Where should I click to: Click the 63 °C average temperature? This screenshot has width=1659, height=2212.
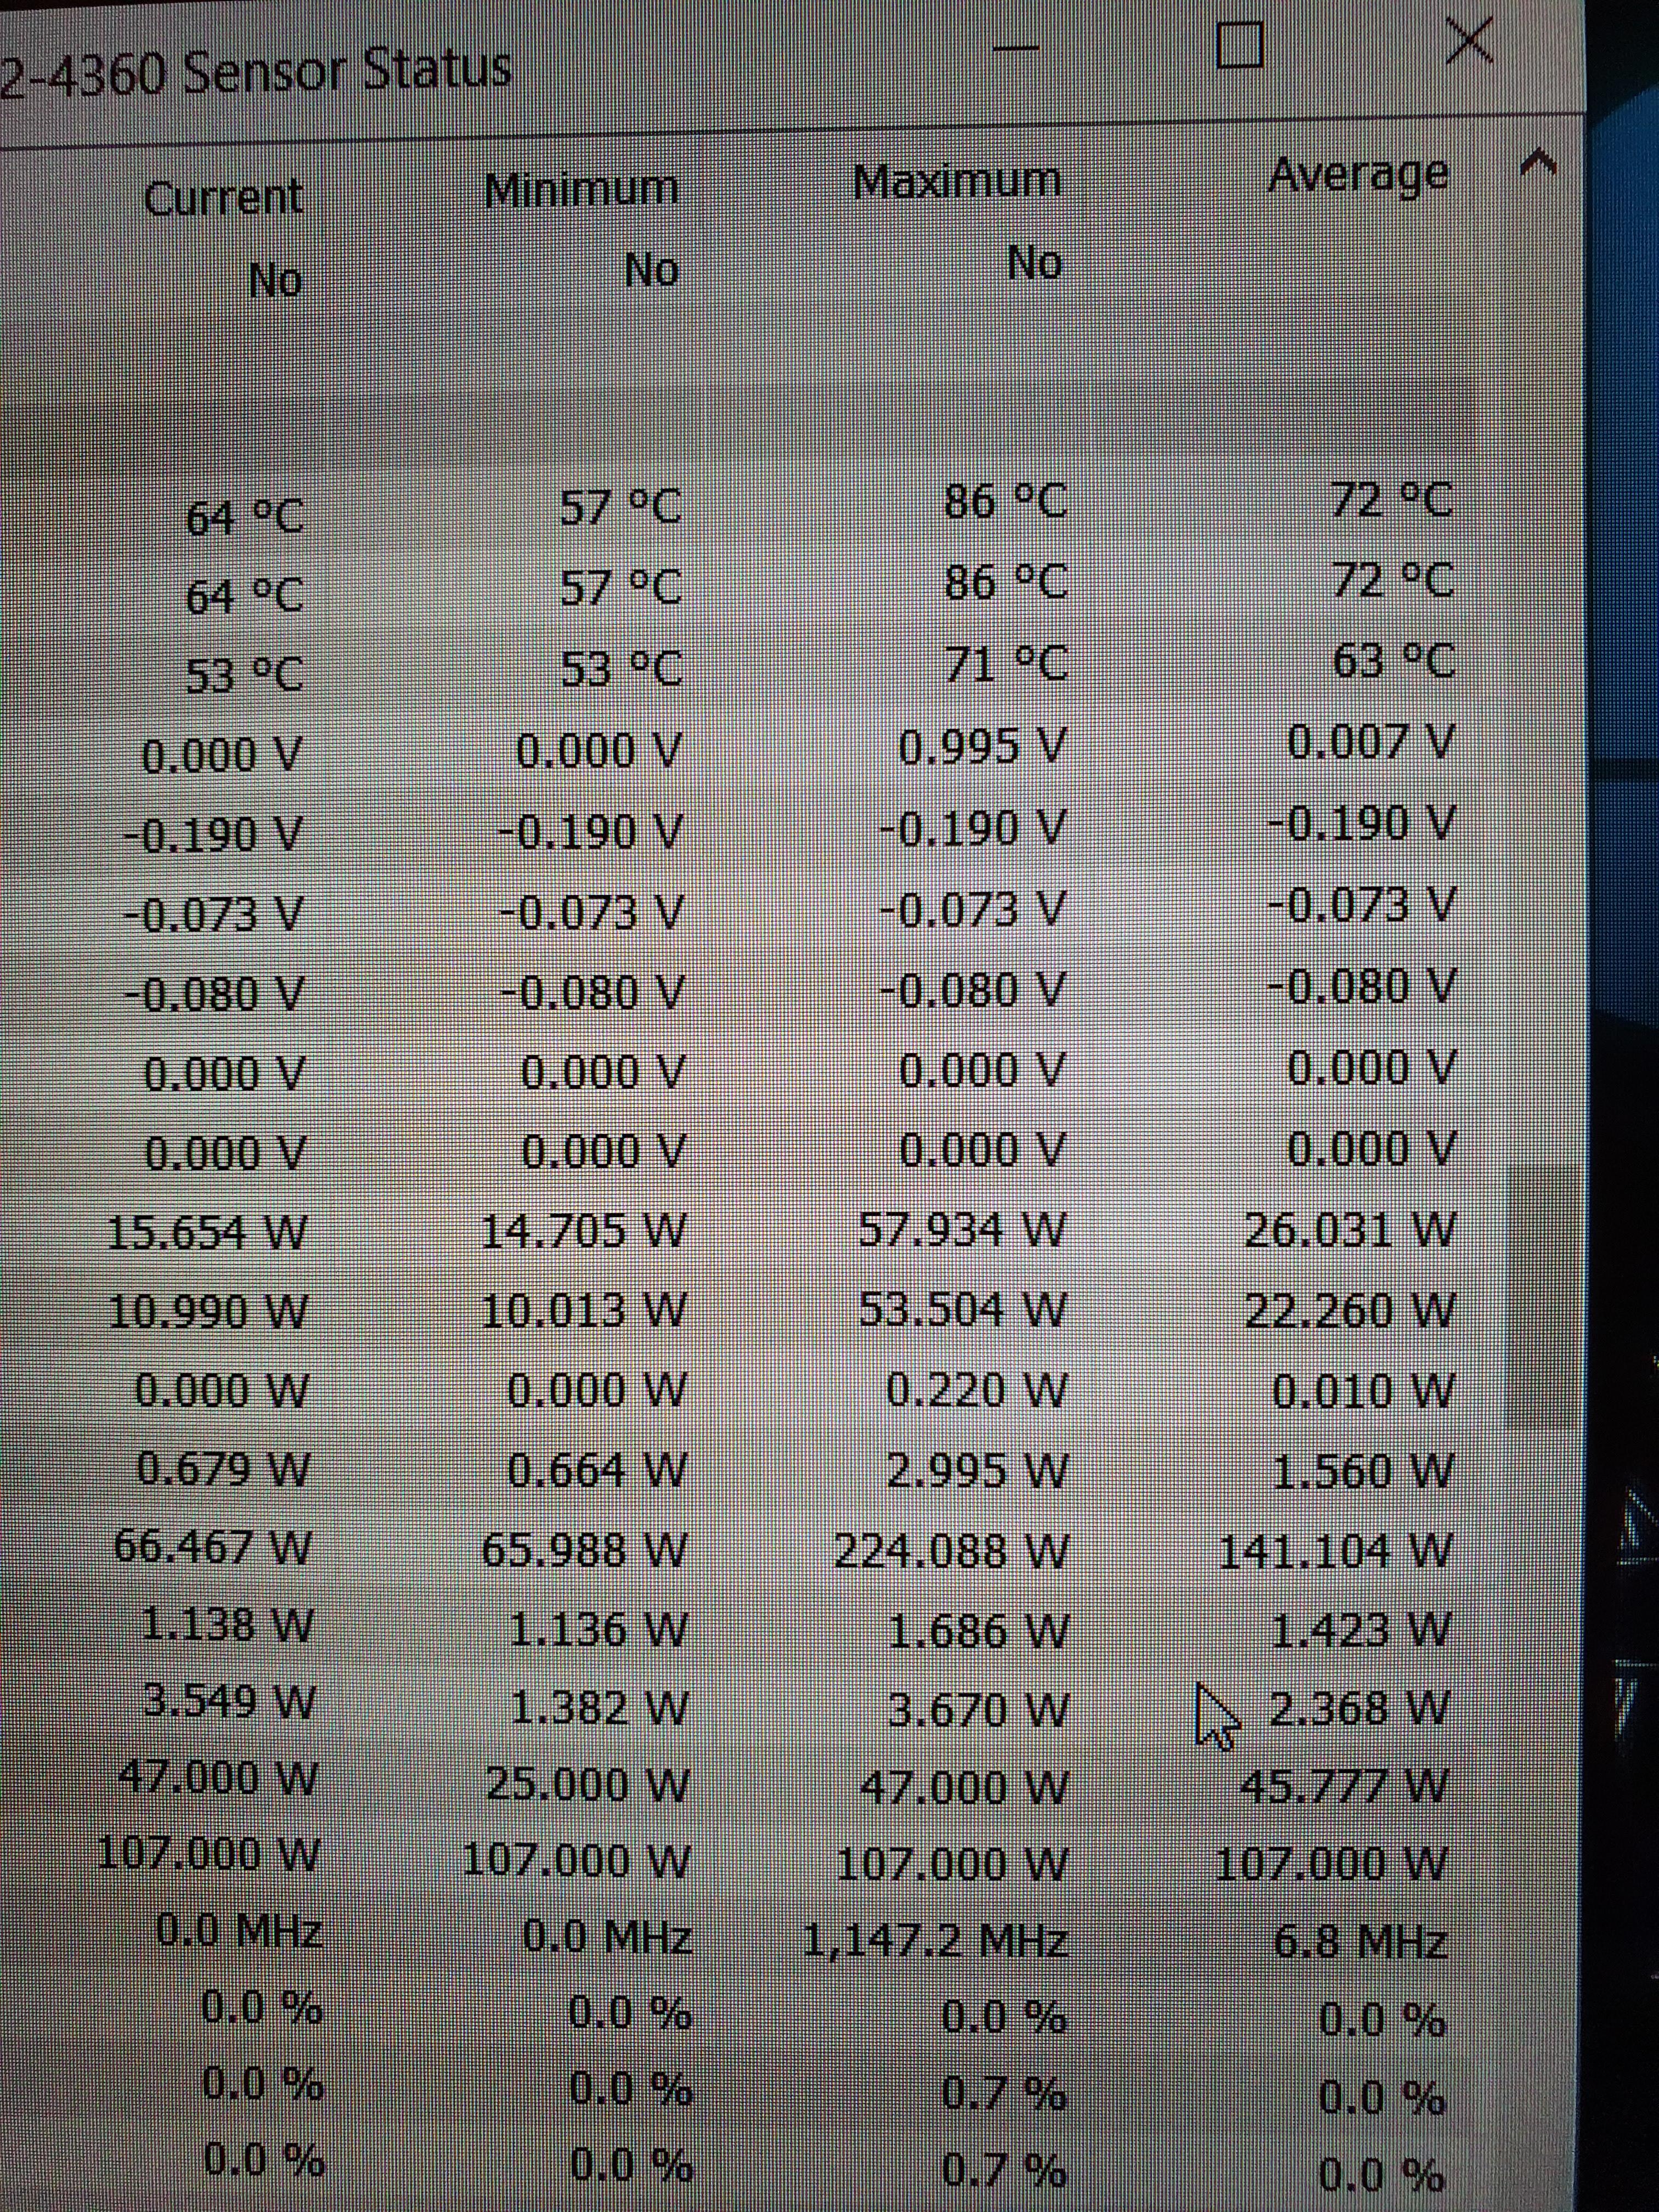click(x=1394, y=661)
